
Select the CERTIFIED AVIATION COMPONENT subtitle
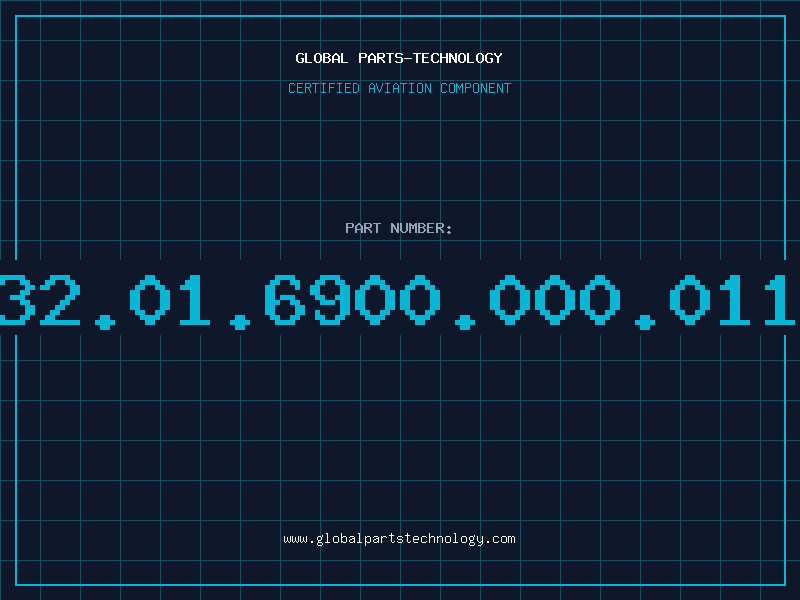(x=399, y=88)
